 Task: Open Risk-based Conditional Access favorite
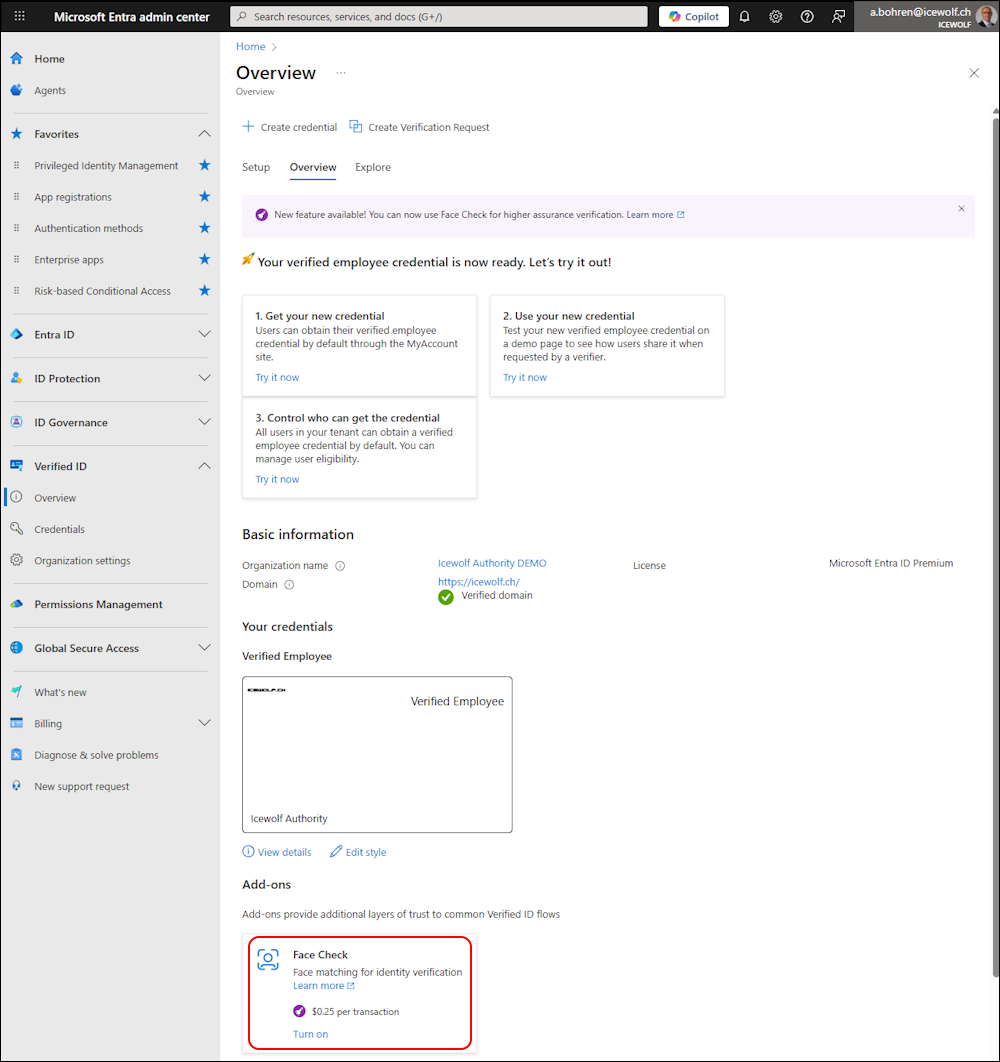[x=102, y=291]
